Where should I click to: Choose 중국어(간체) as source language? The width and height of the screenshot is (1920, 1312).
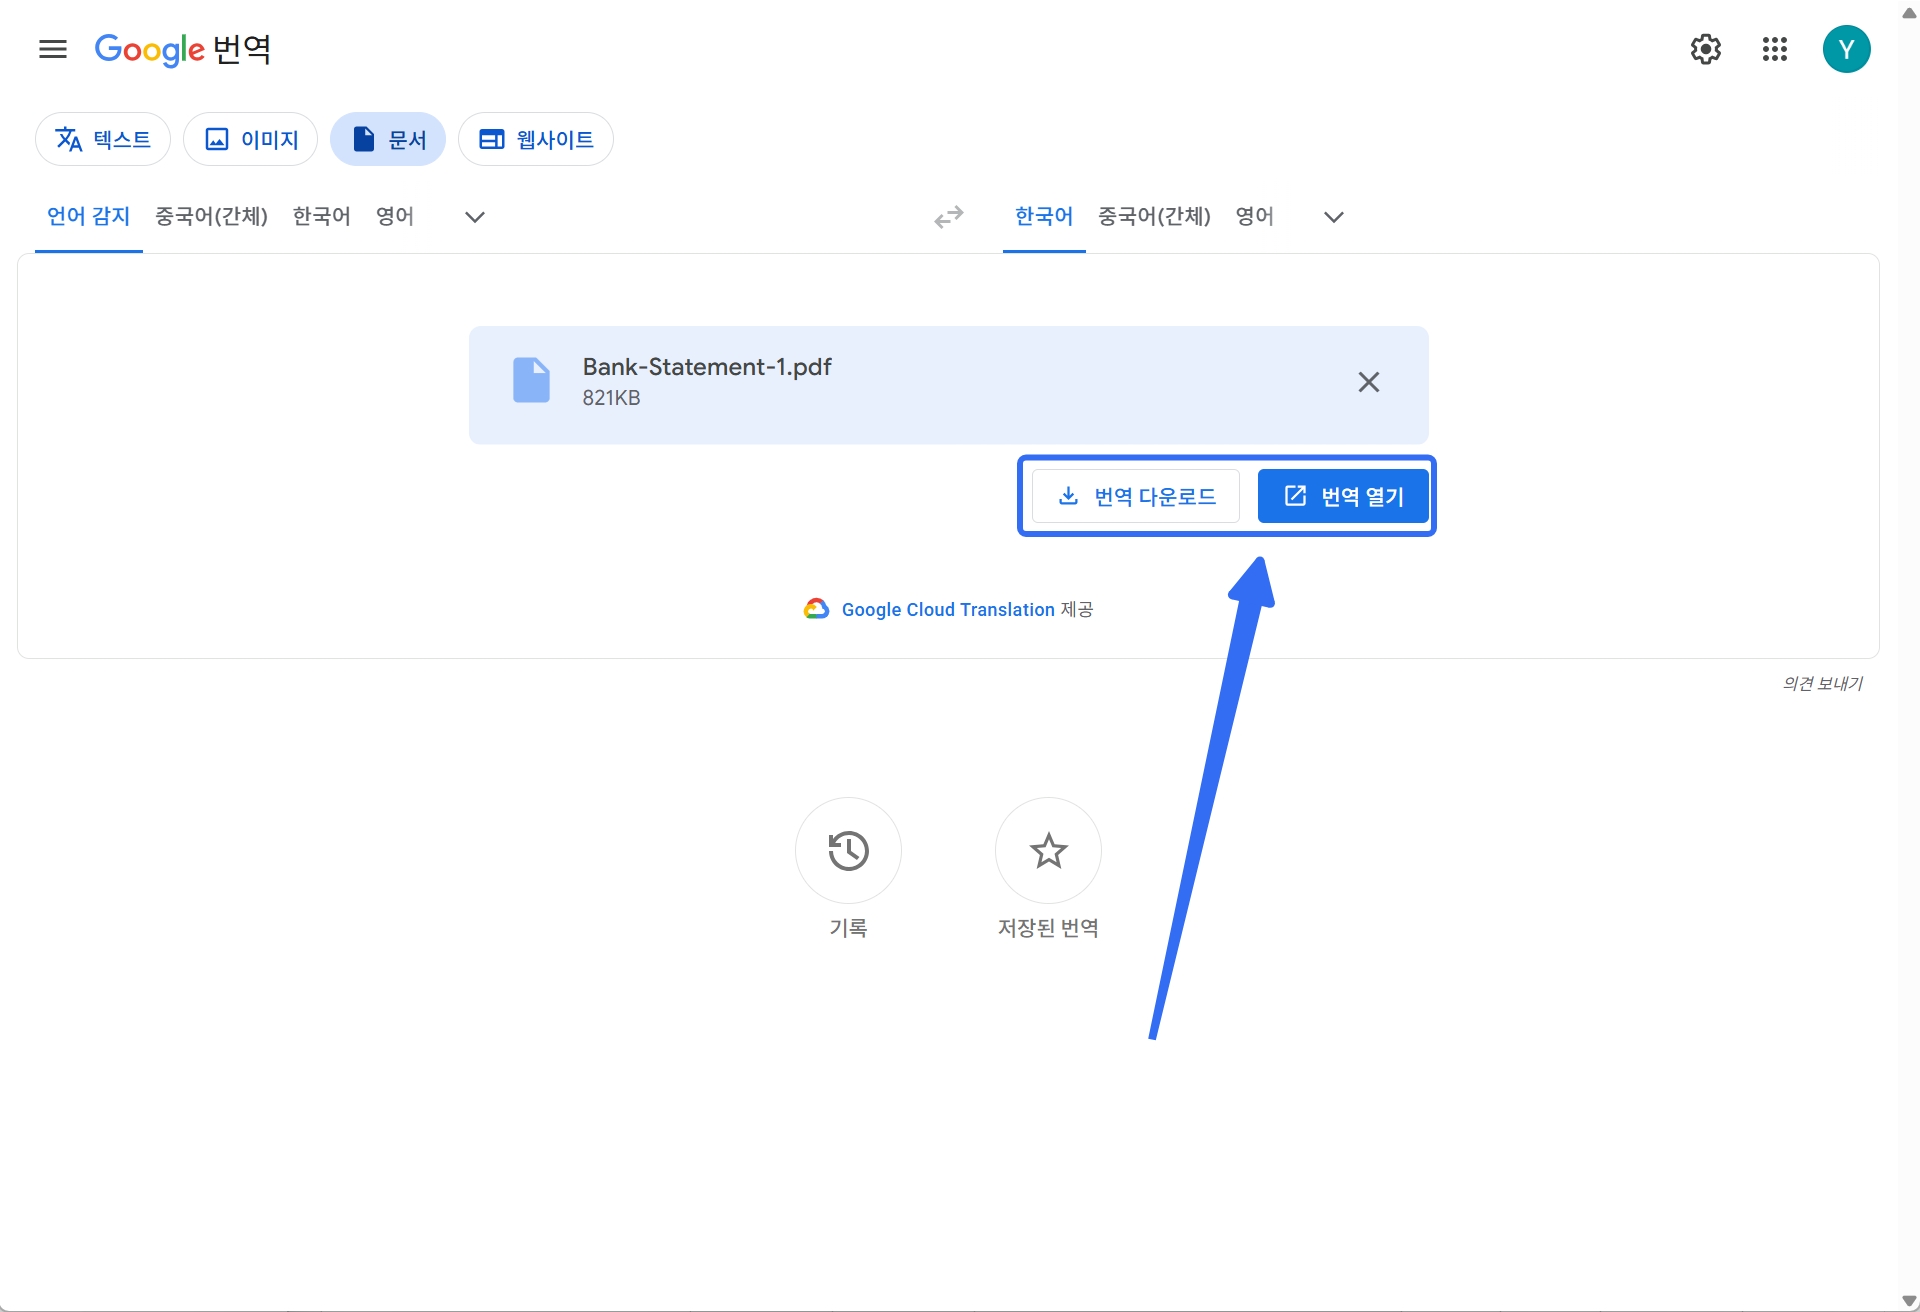pos(211,216)
